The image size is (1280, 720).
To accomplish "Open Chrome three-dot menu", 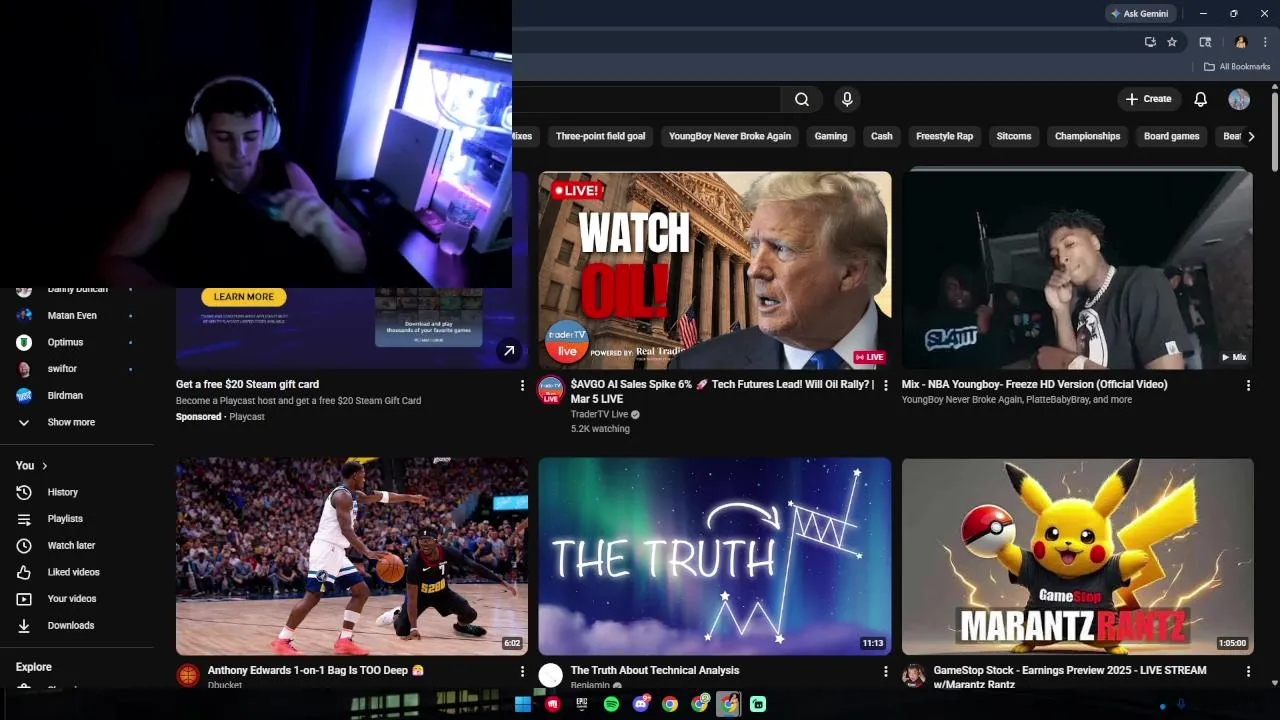I will tap(1265, 42).
